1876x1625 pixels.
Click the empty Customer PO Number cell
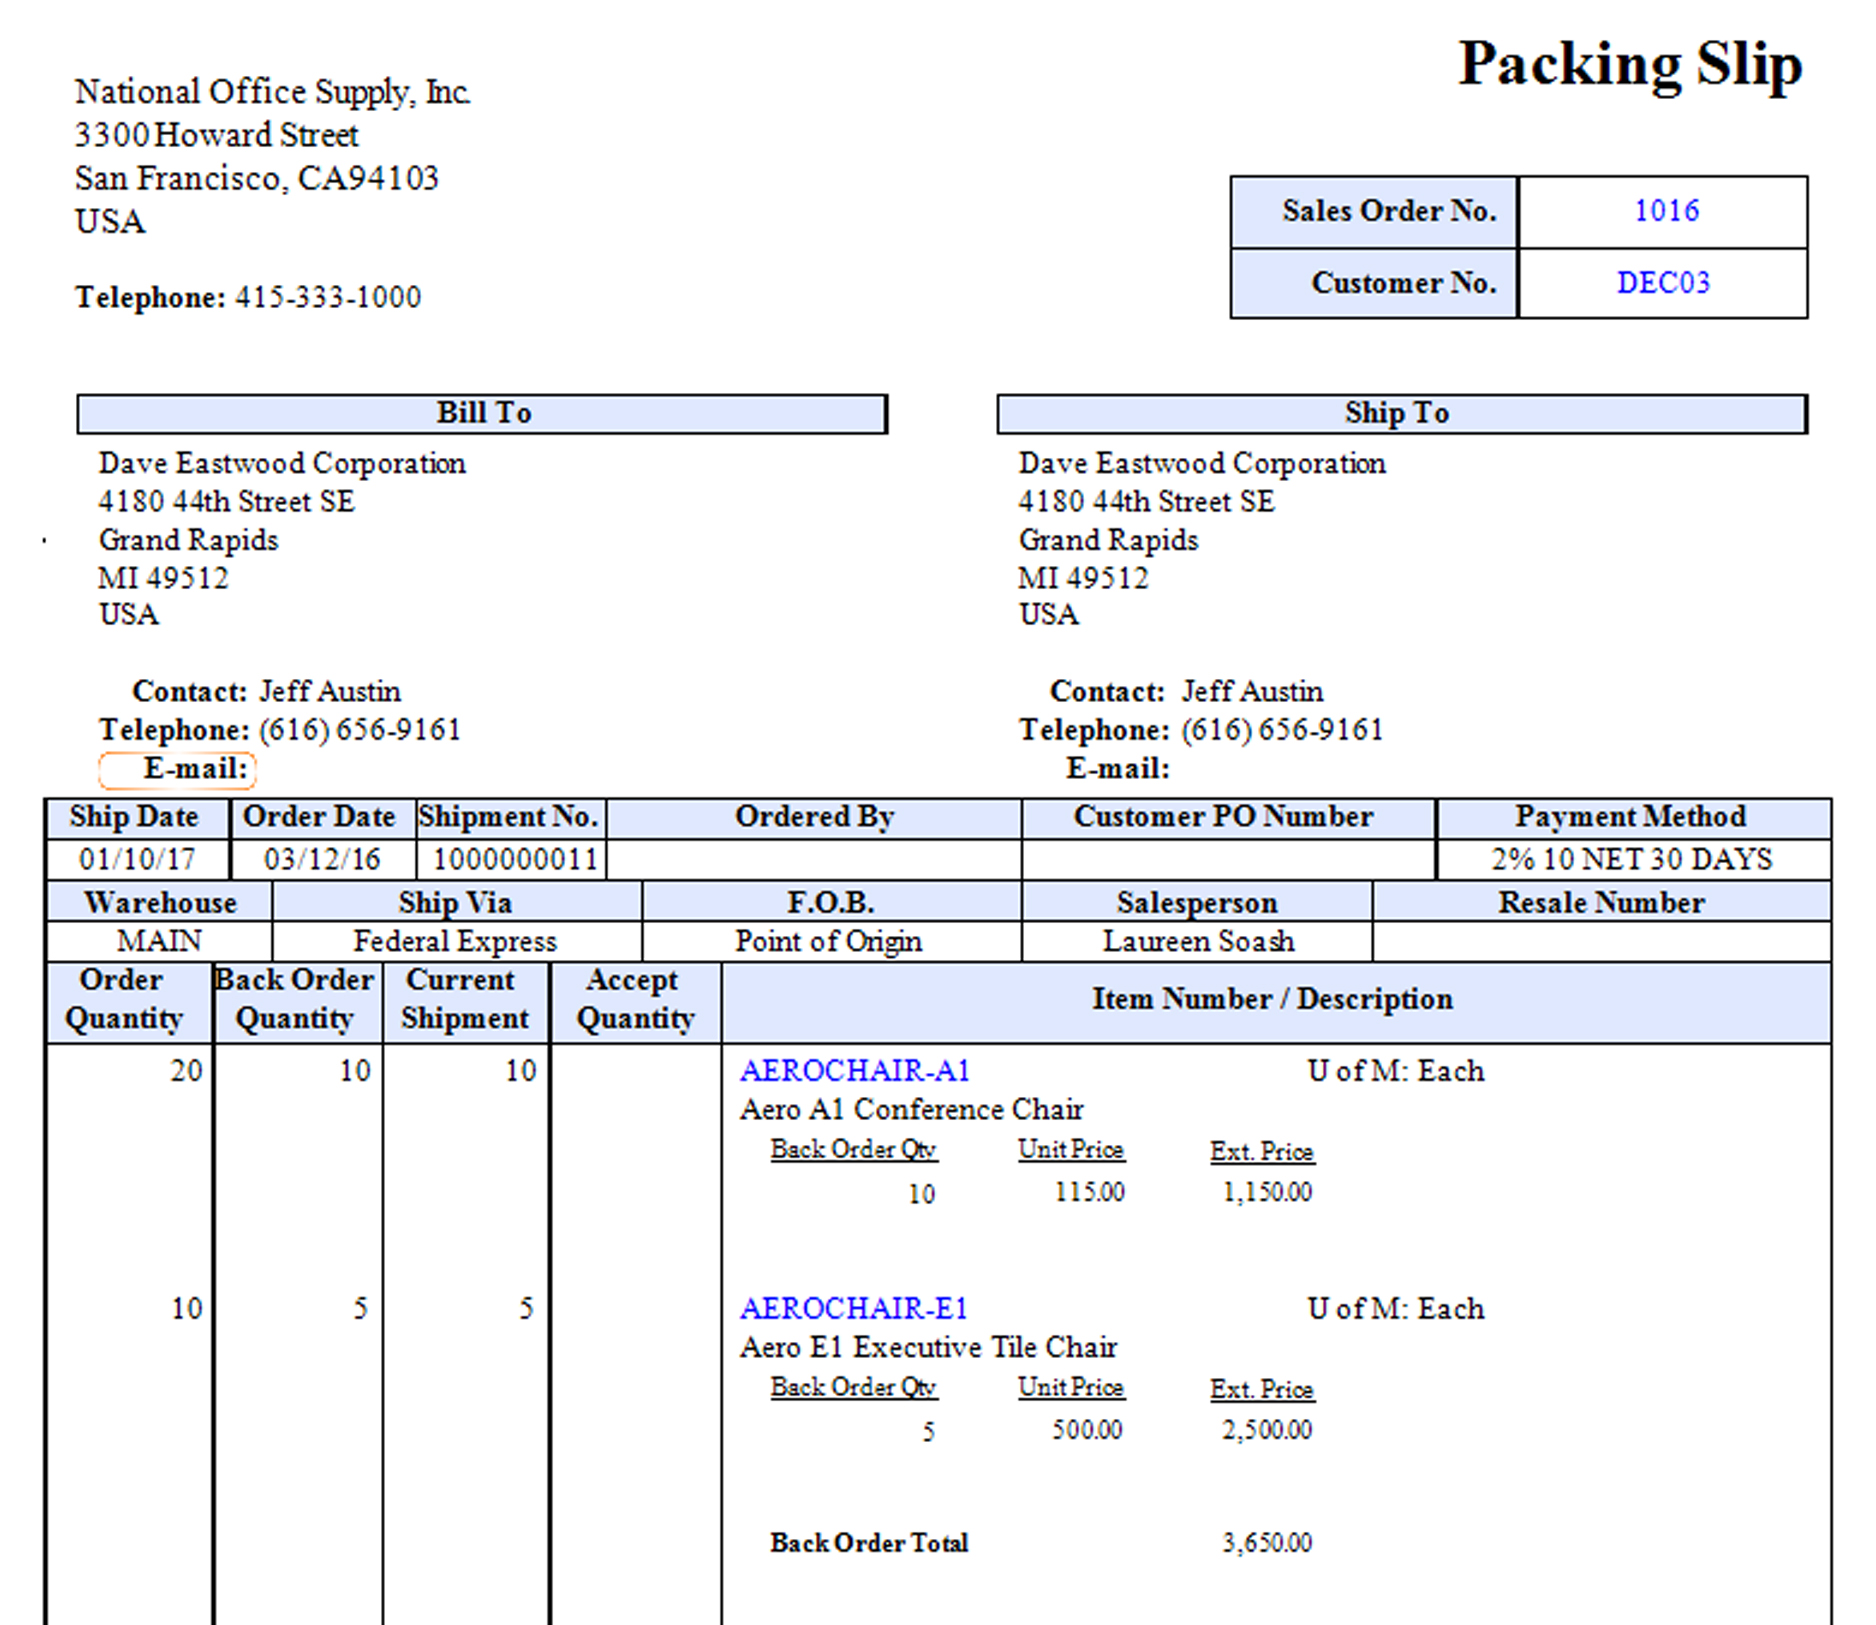click(1227, 859)
